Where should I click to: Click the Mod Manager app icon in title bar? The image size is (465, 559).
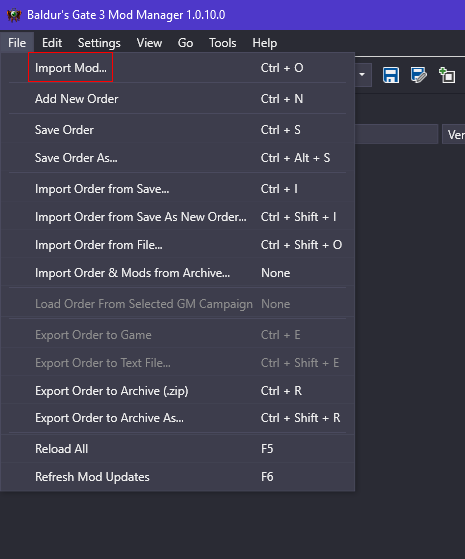coord(14,15)
